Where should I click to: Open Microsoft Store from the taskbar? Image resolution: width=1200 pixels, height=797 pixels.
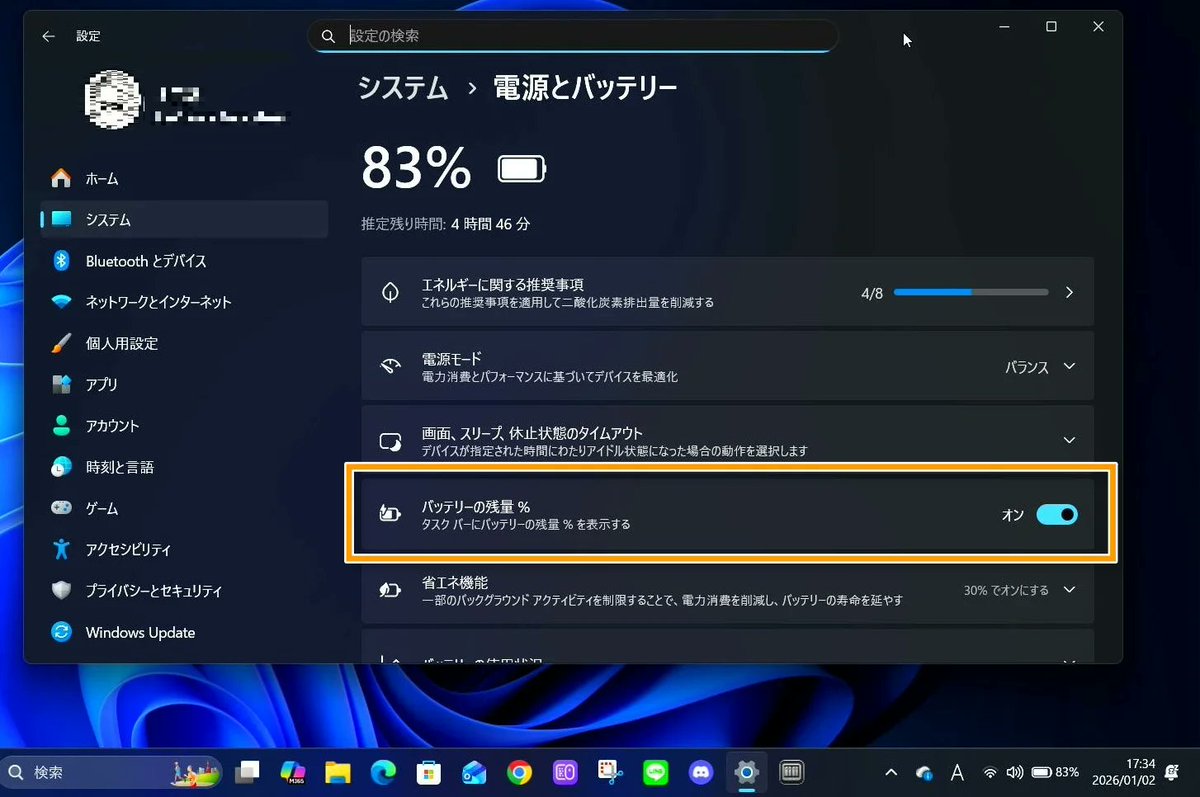tap(429, 772)
